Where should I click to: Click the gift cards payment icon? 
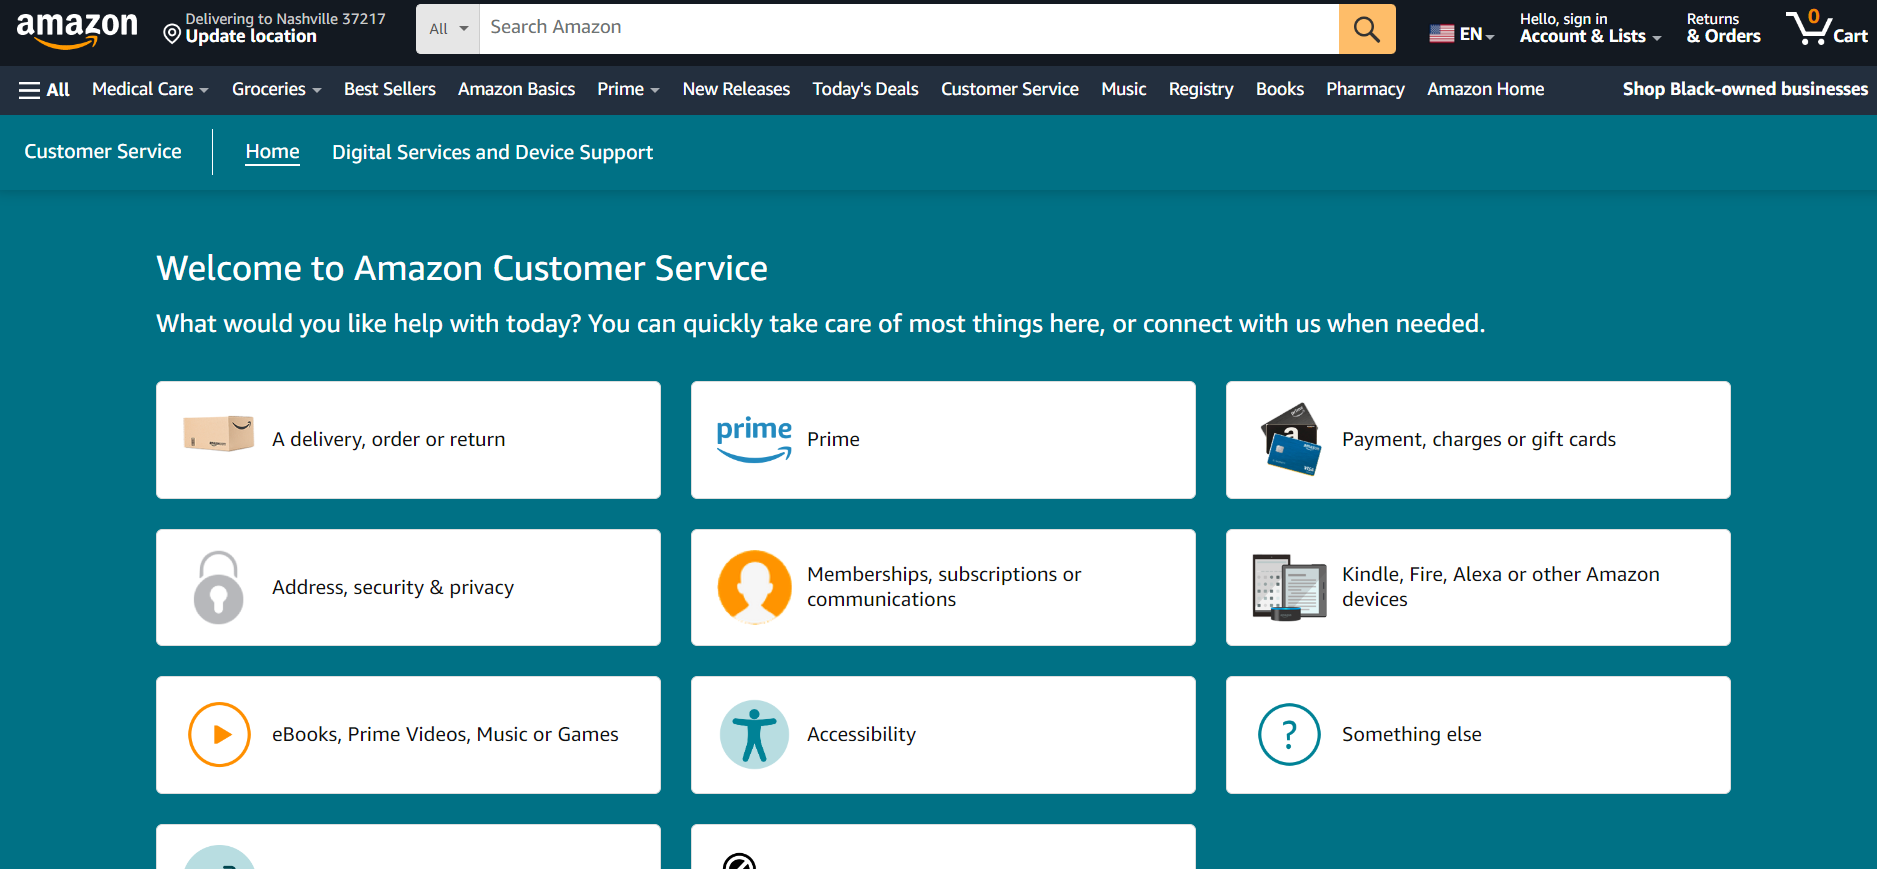click(x=1290, y=439)
